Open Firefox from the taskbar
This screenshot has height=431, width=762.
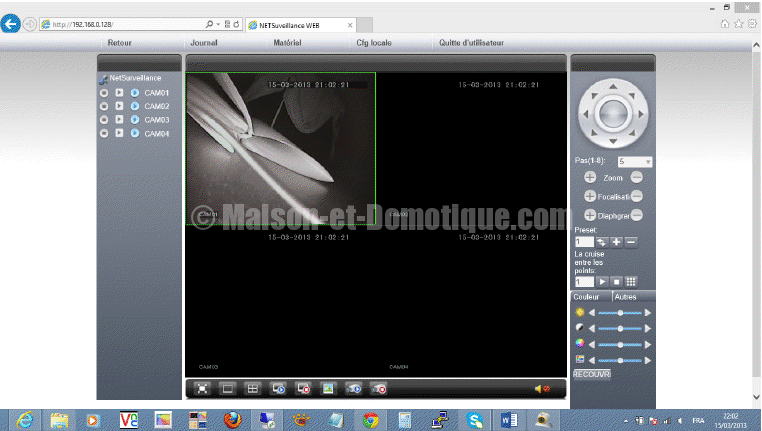coord(232,420)
